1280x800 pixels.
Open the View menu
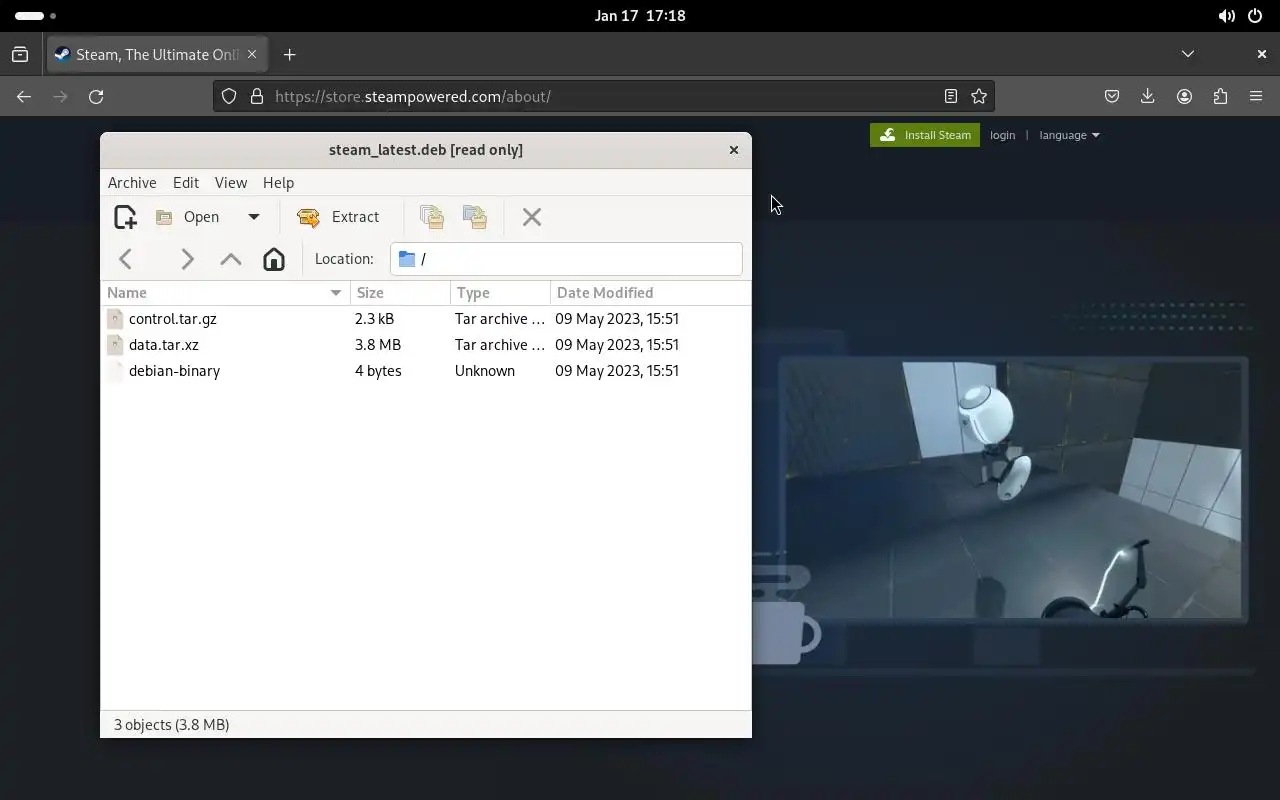point(231,183)
